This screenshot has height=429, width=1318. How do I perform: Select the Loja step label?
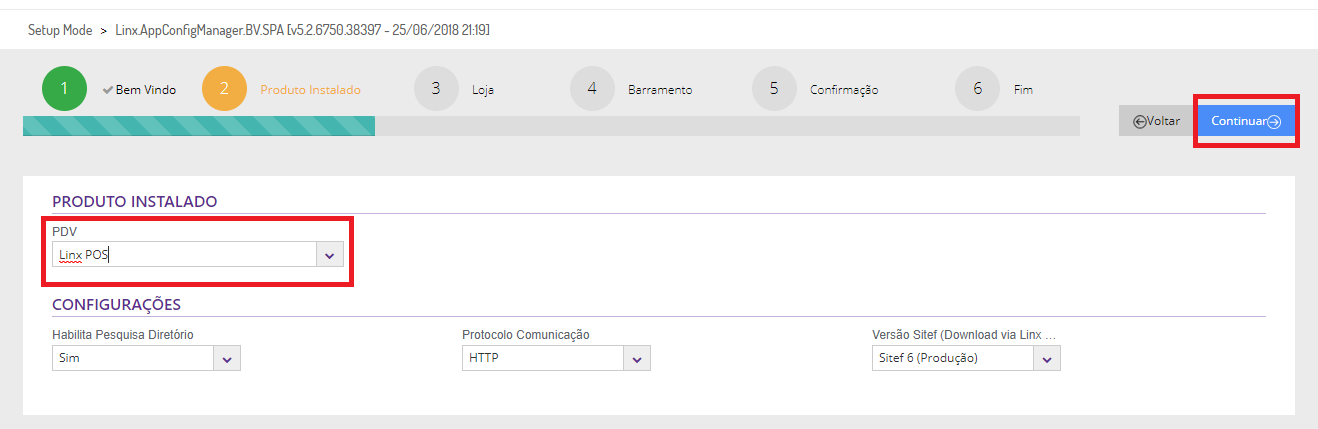tap(483, 90)
